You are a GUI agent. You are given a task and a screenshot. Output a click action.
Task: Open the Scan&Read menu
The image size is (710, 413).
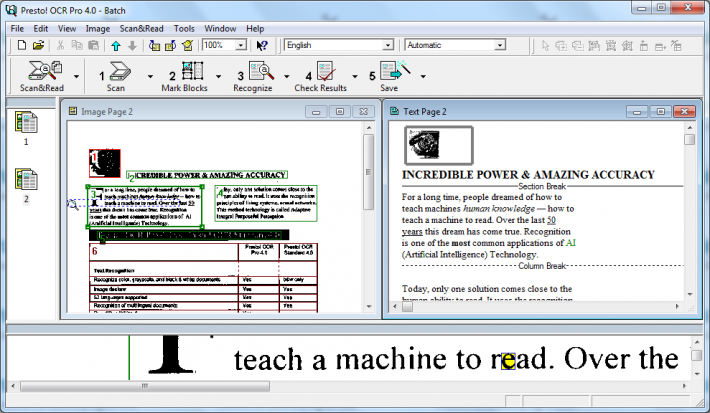click(x=141, y=29)
